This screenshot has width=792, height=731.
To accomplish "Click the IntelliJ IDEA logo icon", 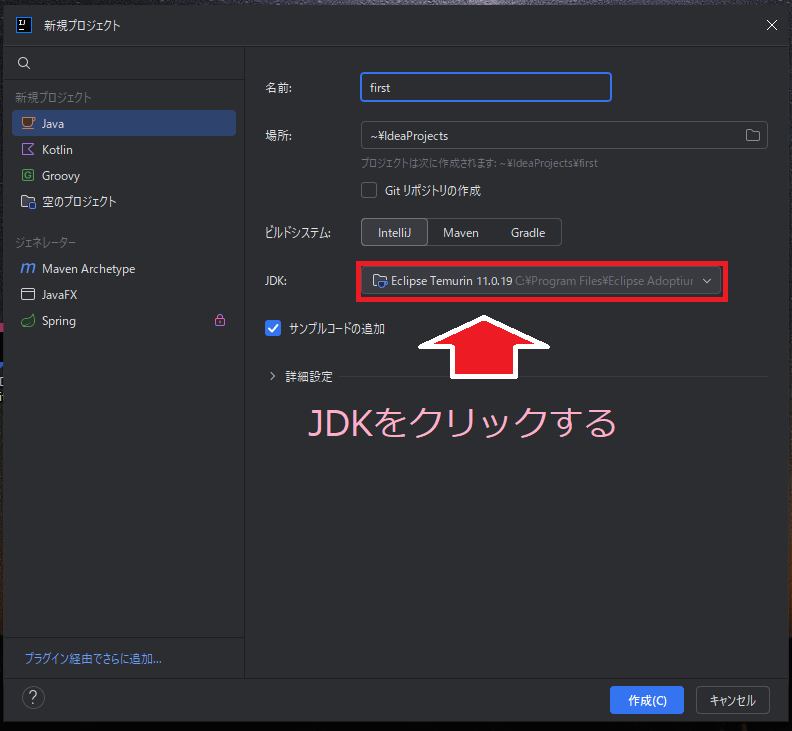I will pyautogui.click(x=24, y=25).
